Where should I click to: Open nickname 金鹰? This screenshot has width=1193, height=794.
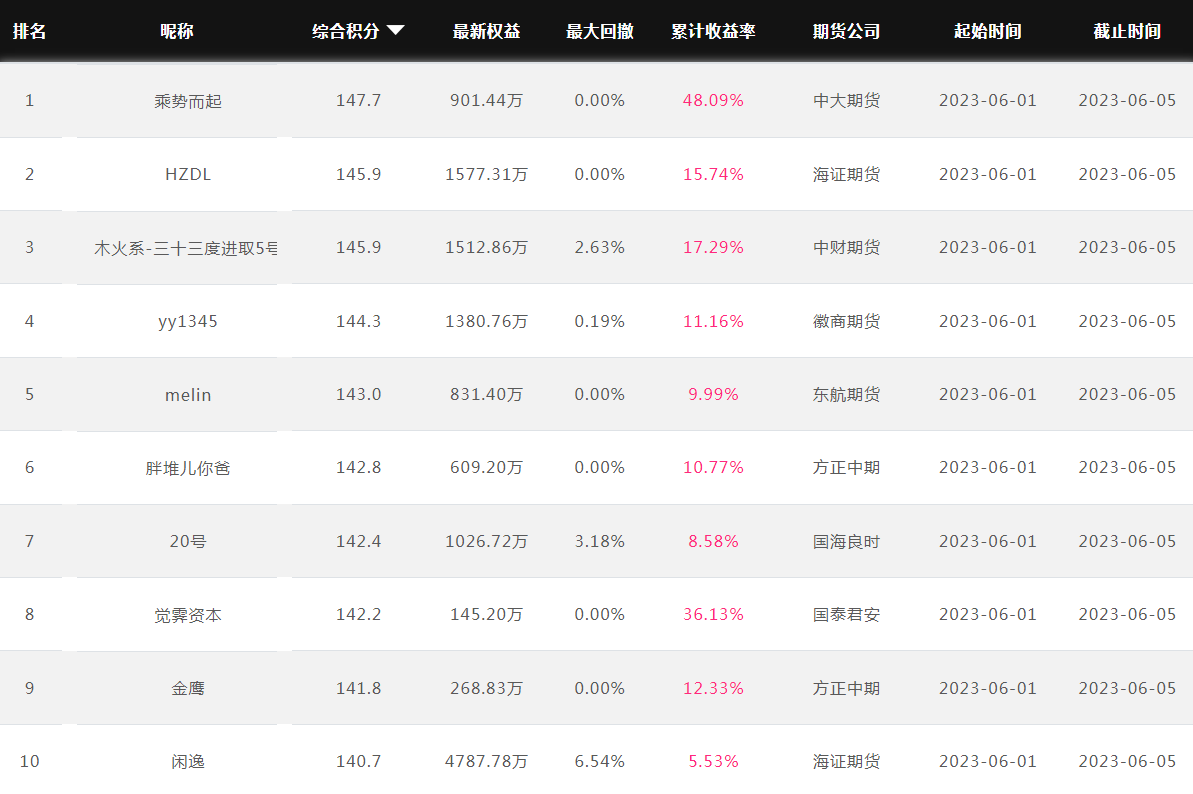pos(188,688)
